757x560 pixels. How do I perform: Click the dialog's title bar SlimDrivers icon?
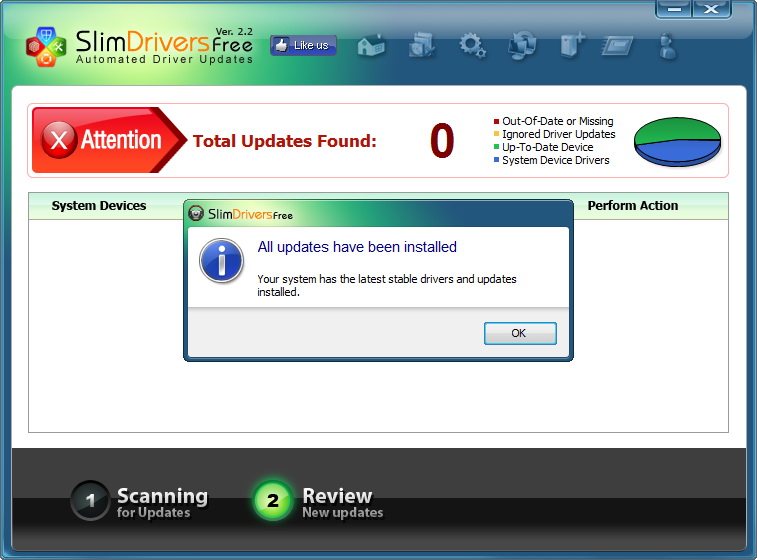tap(196, 213)
